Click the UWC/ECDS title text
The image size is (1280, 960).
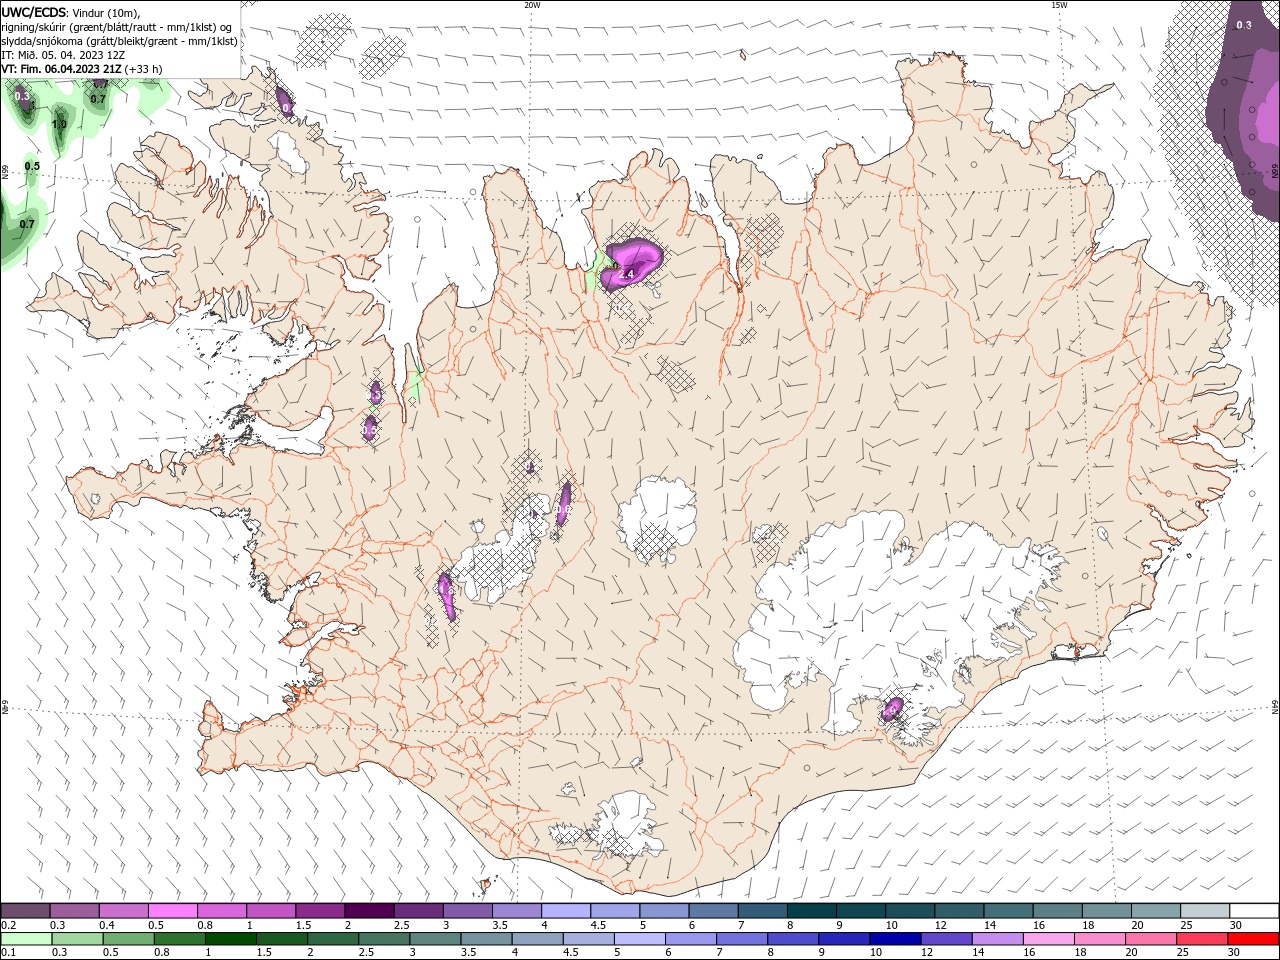[x=34, y=12]
